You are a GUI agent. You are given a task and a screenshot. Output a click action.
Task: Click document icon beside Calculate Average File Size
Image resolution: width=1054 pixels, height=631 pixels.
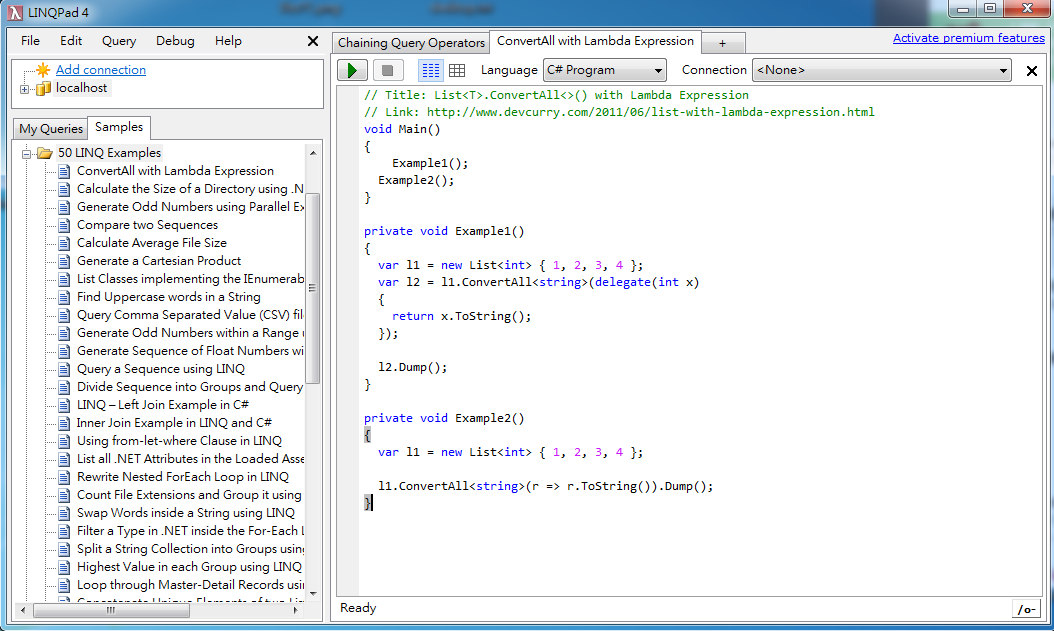pos(64,243)
